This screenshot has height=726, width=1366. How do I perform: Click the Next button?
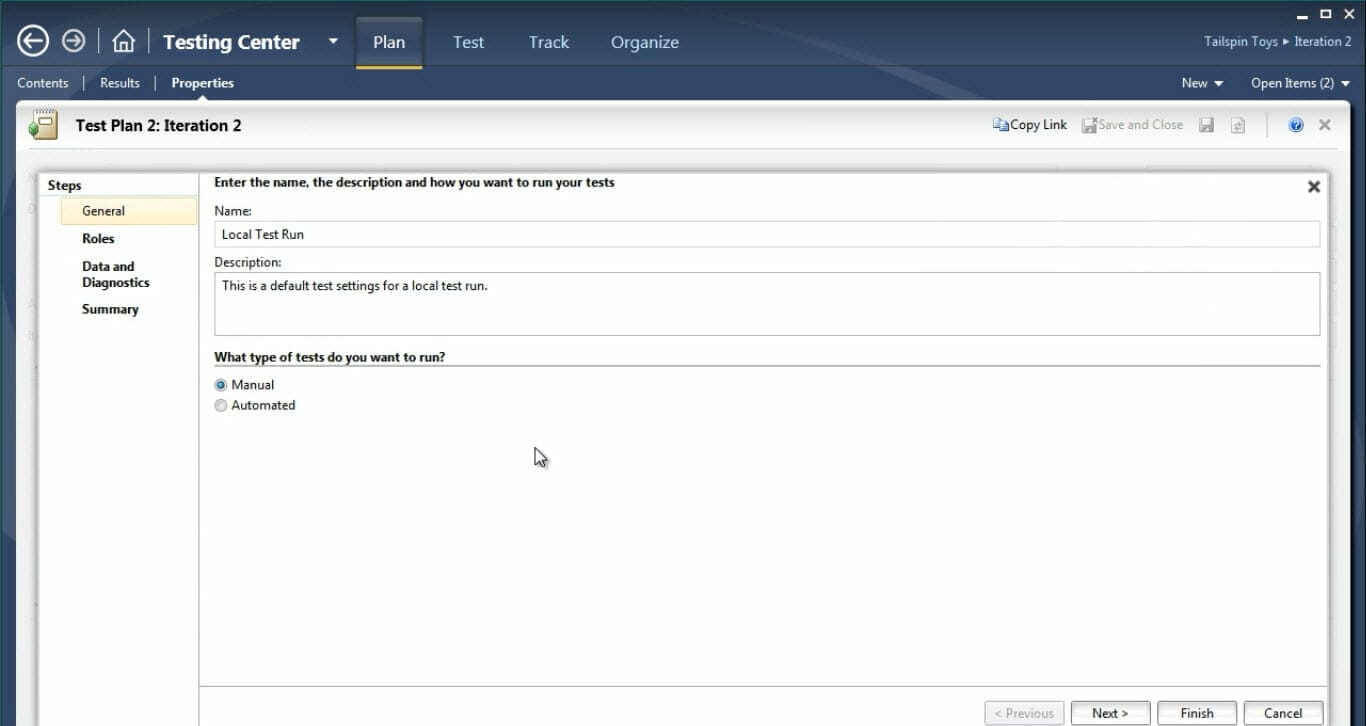coord(1110,713)
